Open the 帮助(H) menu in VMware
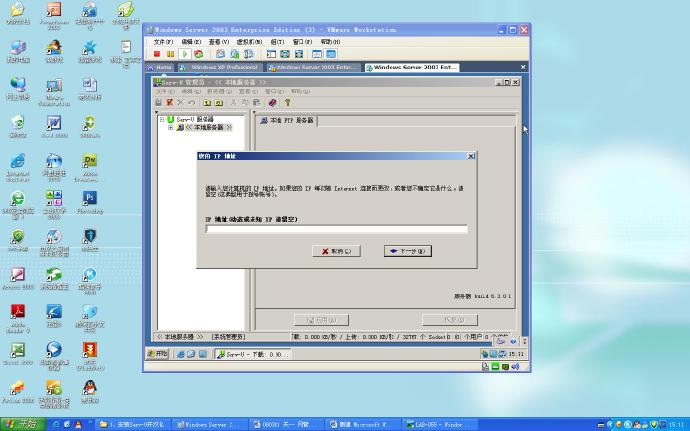The width and height of the screenshot is (690, 431). click(330, 42)
